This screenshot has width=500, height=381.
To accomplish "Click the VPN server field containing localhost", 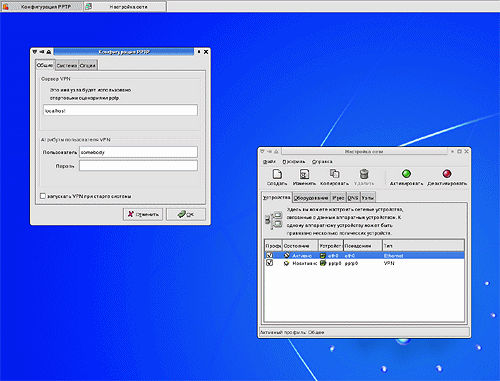I will [x=120, y=110].
